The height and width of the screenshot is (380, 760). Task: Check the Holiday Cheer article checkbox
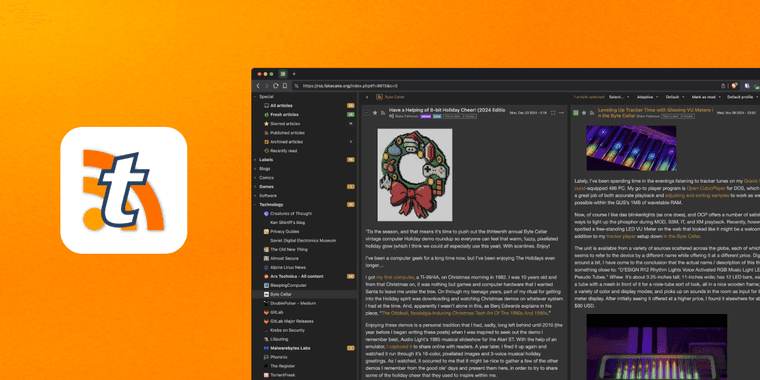point(367,112)
